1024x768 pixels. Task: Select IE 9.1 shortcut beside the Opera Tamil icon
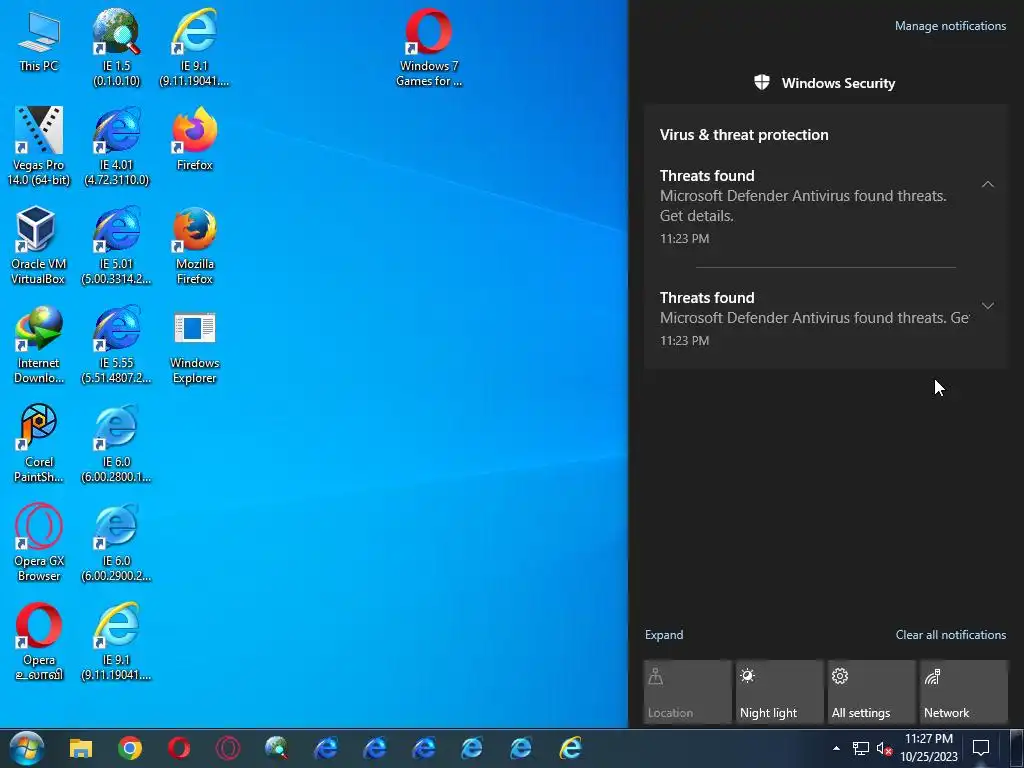[116, 643]
